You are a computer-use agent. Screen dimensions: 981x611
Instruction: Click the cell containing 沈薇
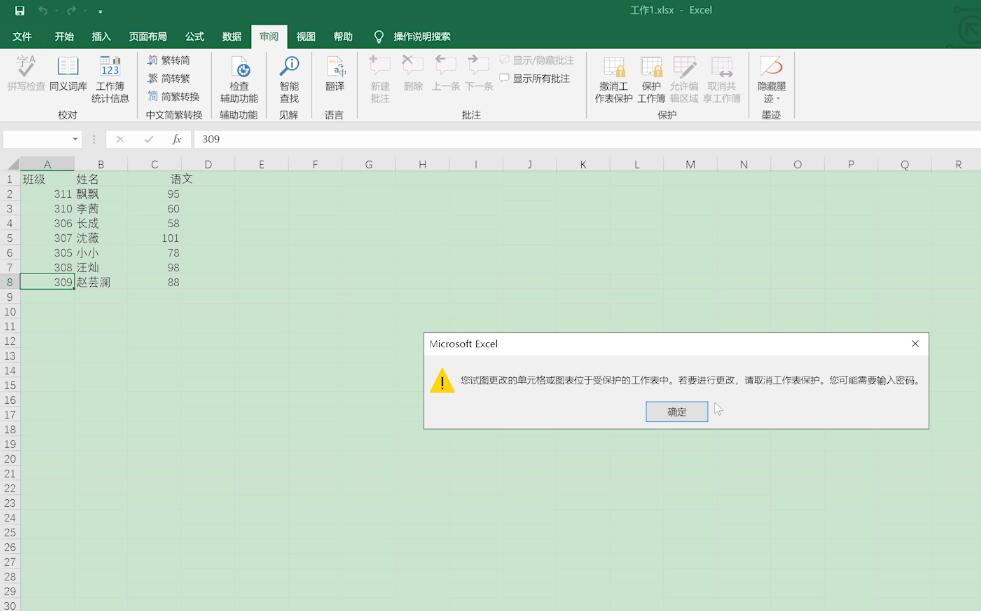(x=101, y=238)
